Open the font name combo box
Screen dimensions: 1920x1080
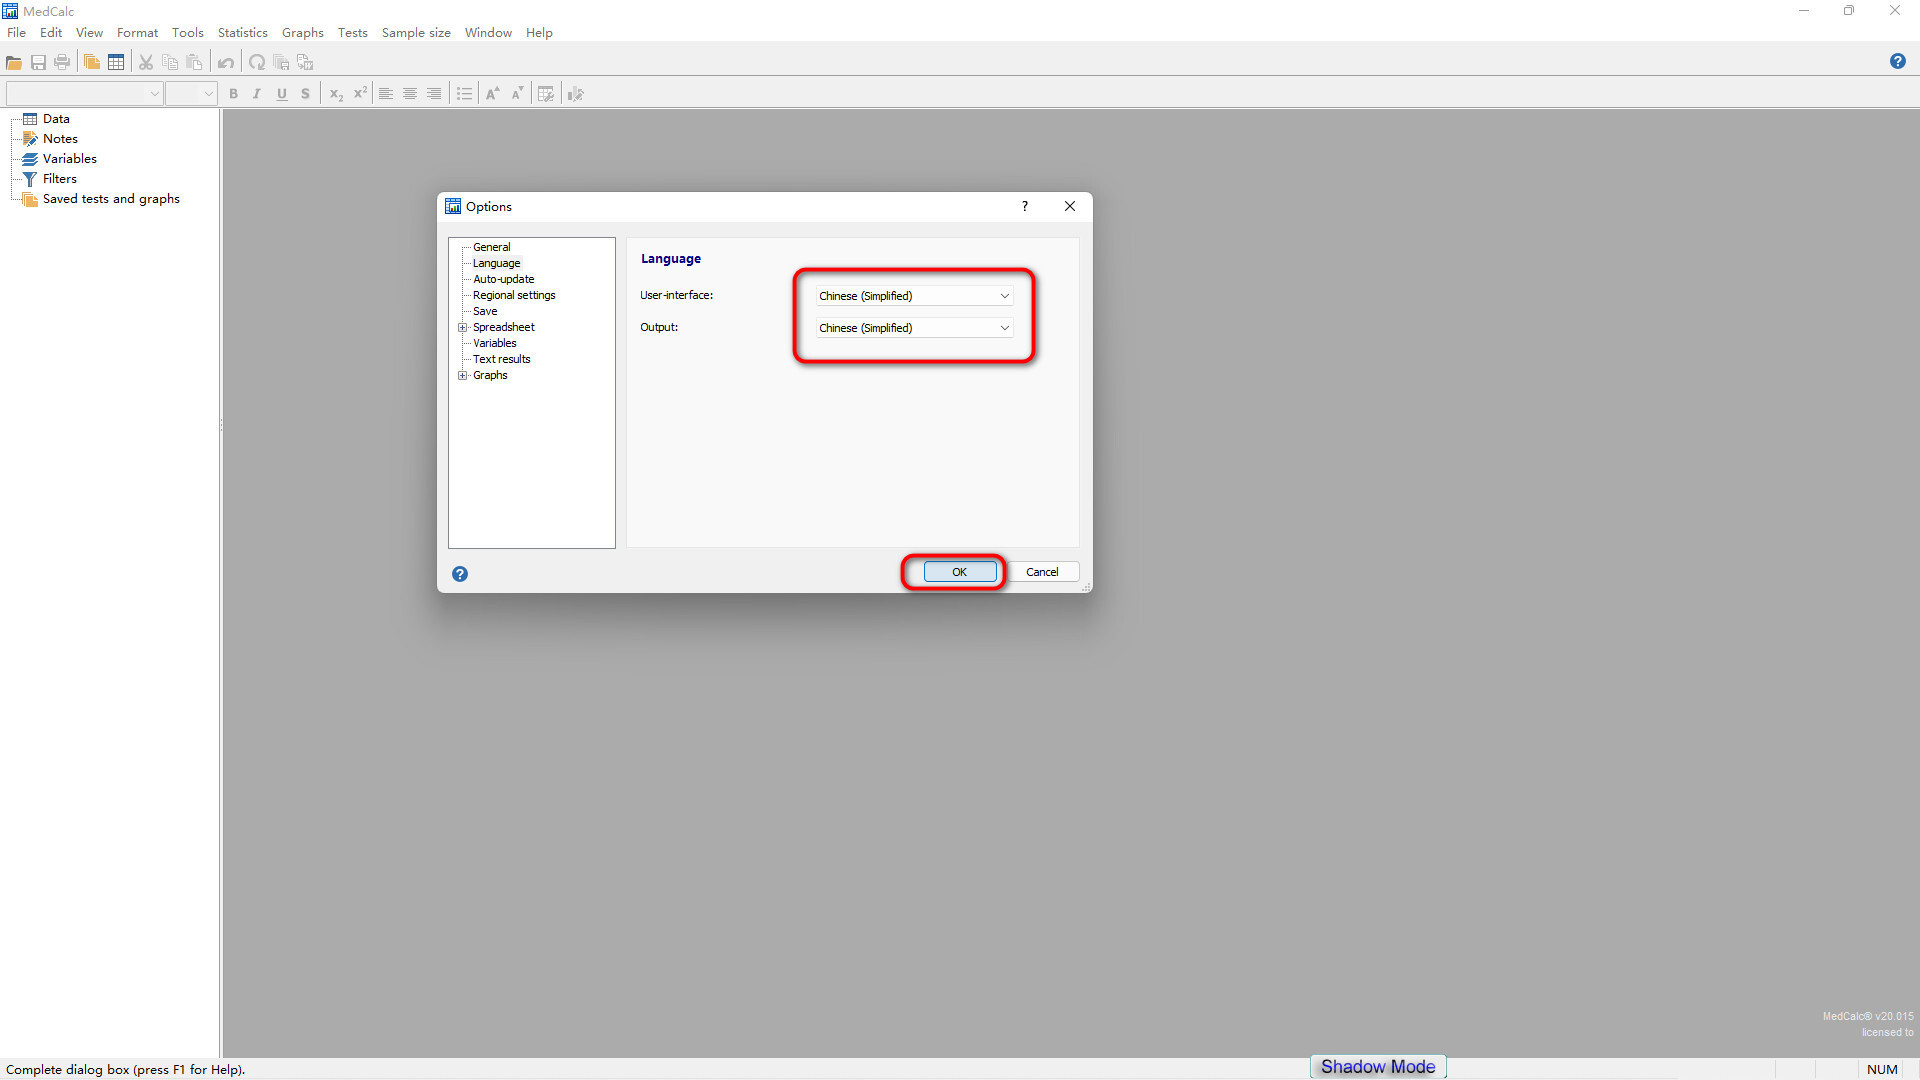point(84,94)
